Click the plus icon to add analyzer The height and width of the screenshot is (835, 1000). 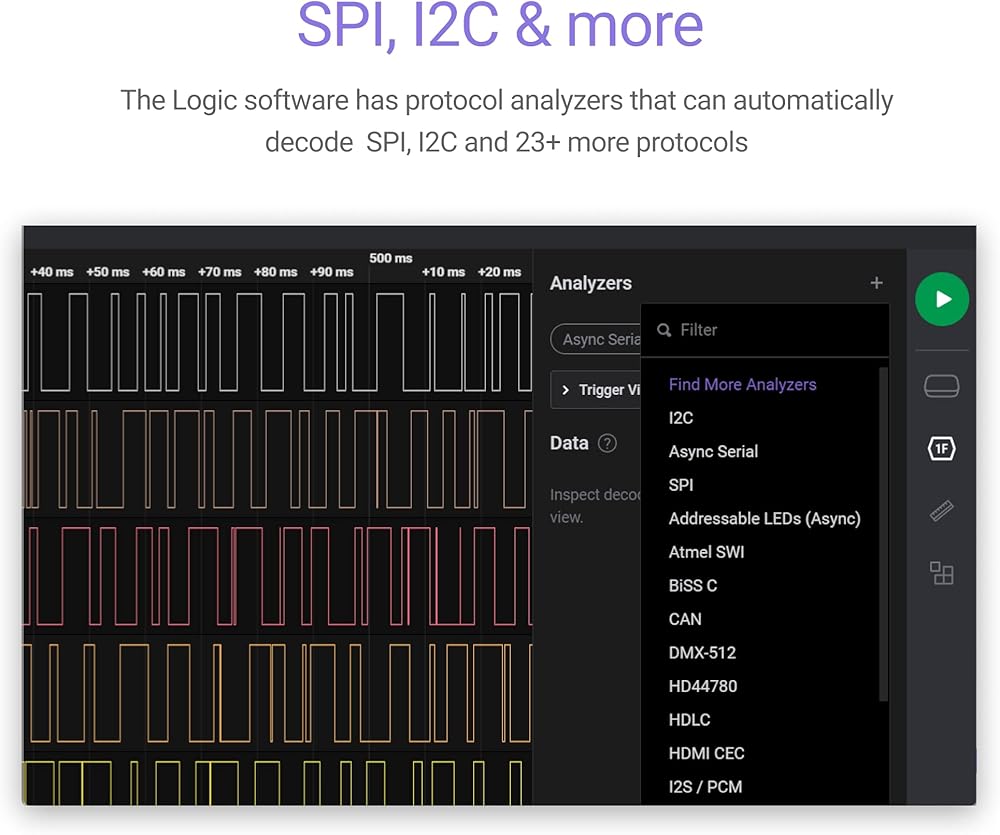point(876,283)
